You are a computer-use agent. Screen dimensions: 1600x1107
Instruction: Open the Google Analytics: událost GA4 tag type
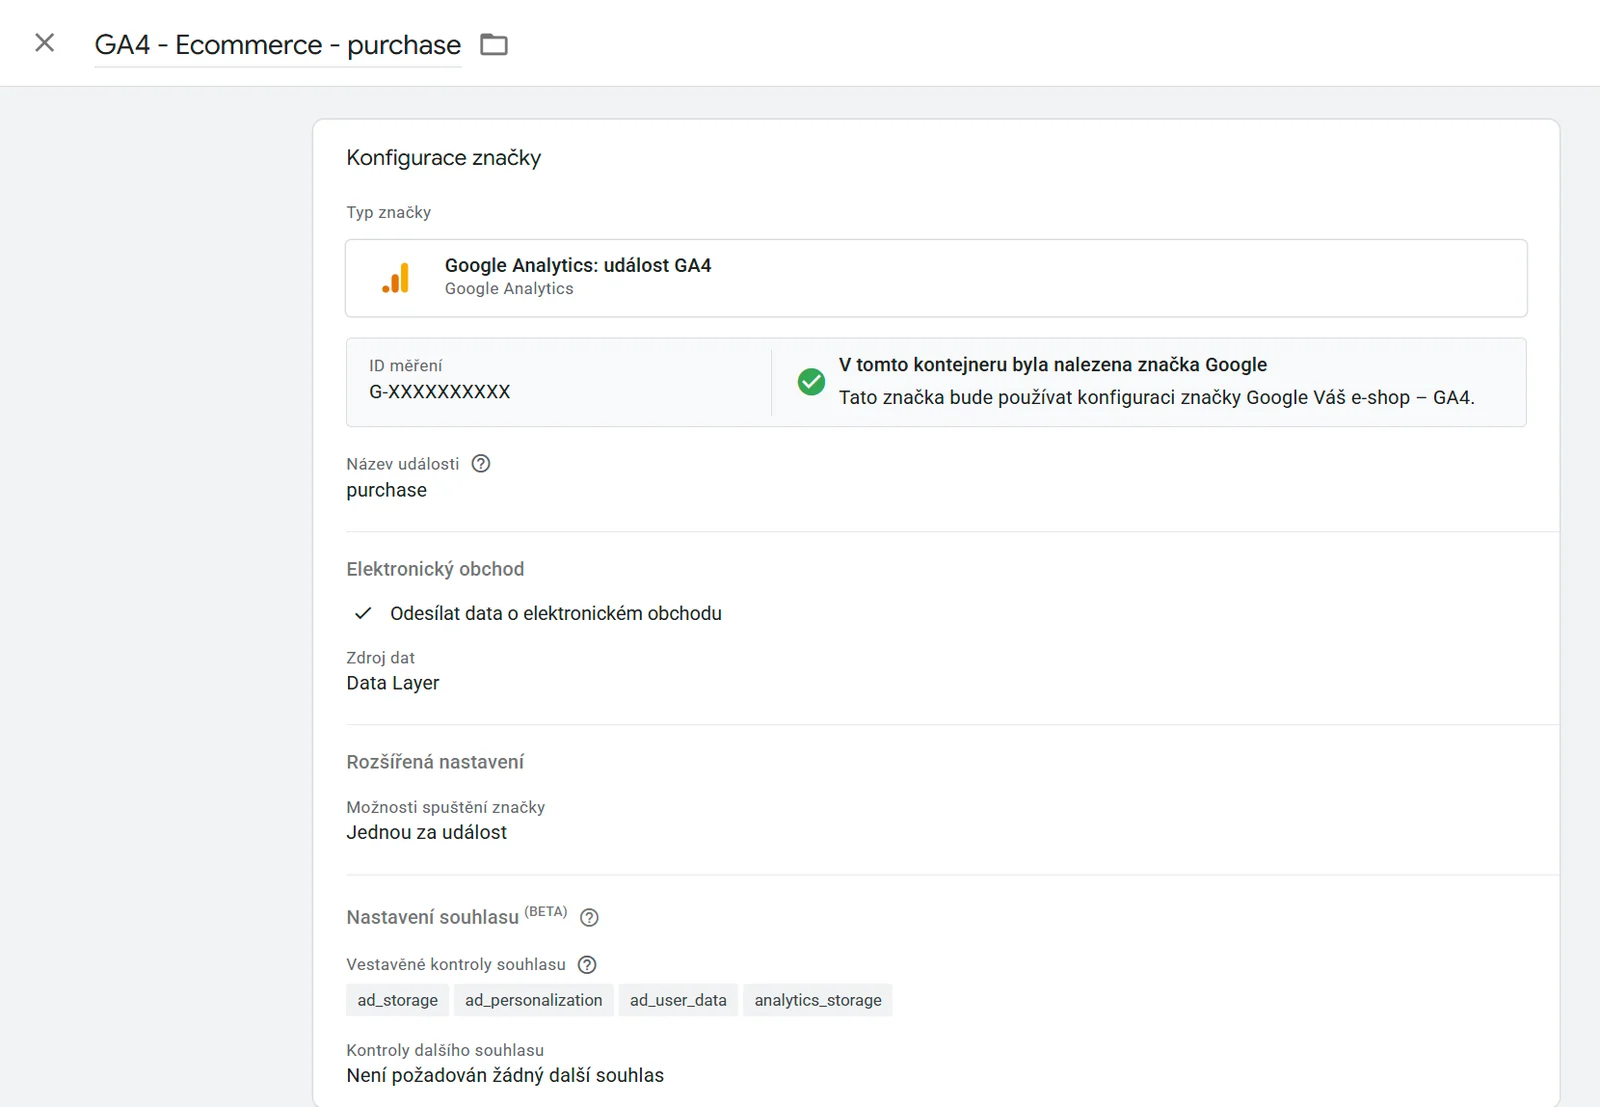(936, 278)
